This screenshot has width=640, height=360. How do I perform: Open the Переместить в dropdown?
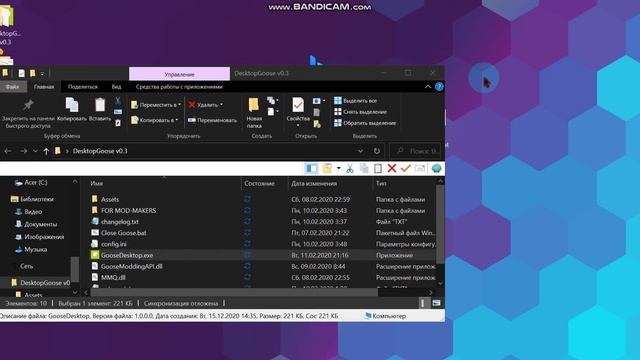pos(156,105)
